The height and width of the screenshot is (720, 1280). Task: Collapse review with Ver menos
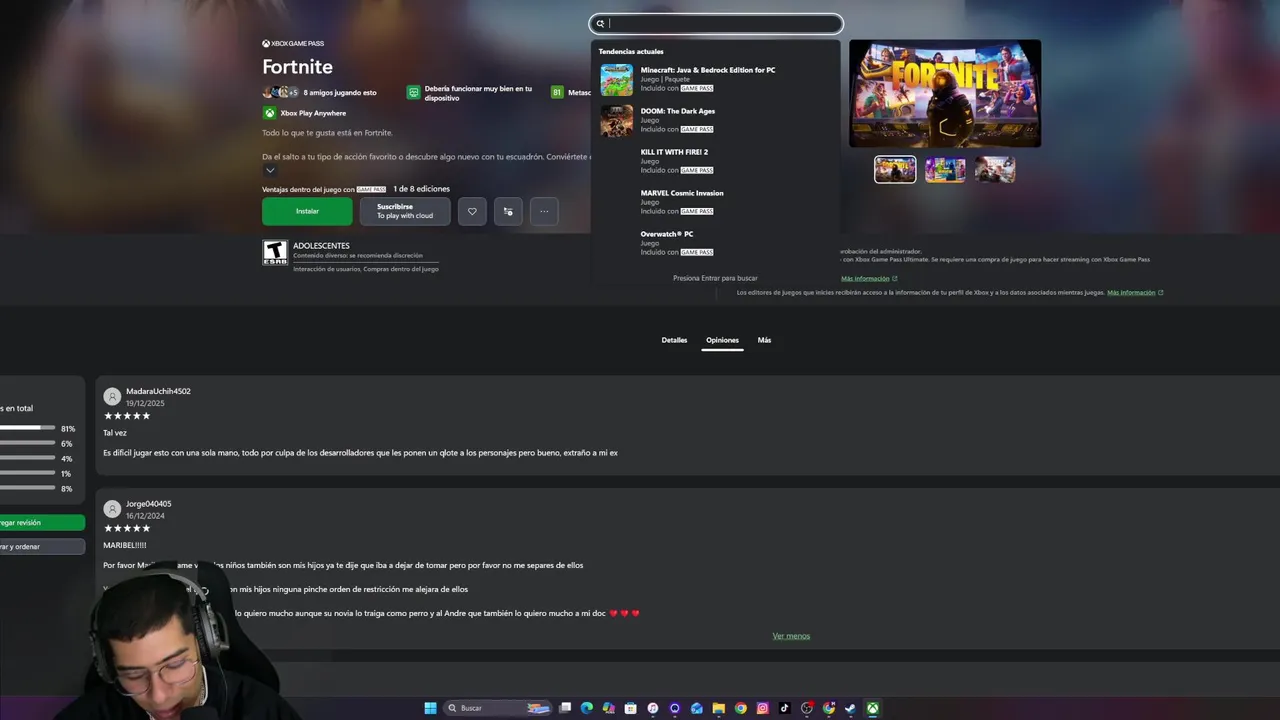(791, 636)
